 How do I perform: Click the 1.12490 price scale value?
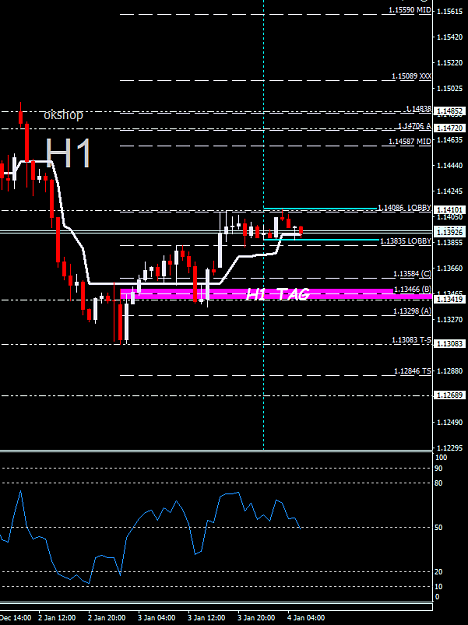point(450,423)
